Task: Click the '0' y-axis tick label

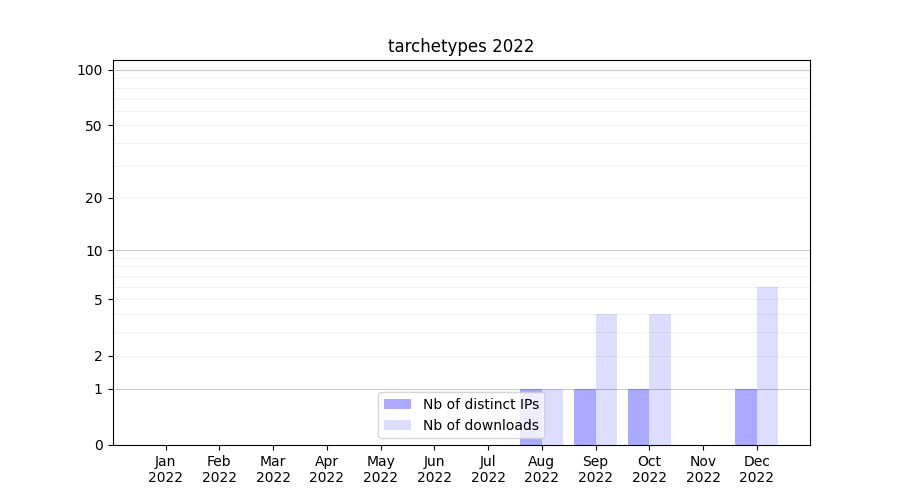Action: [98, 445]
